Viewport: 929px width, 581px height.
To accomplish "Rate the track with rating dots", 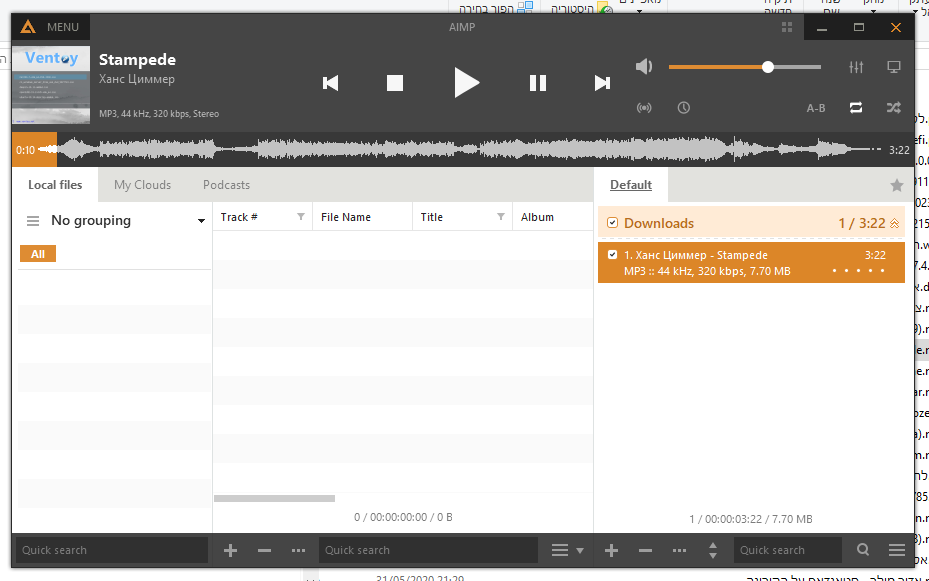I will tap(858, 271).
